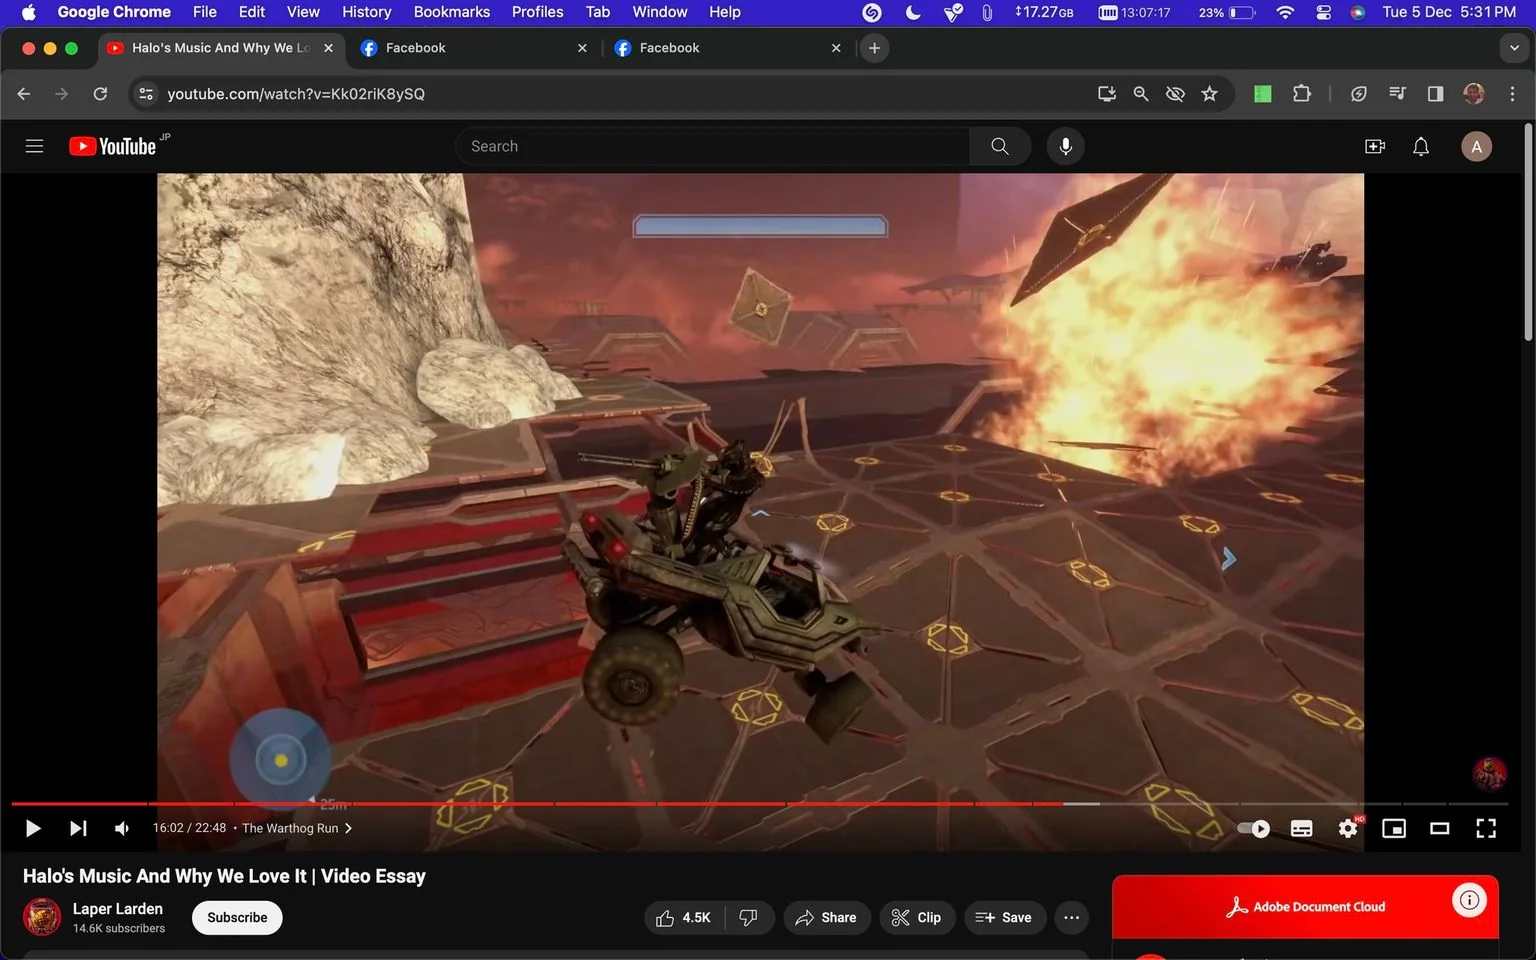1536x960 pixels.
Task: Open a new tab
Action: click(874, 48)
